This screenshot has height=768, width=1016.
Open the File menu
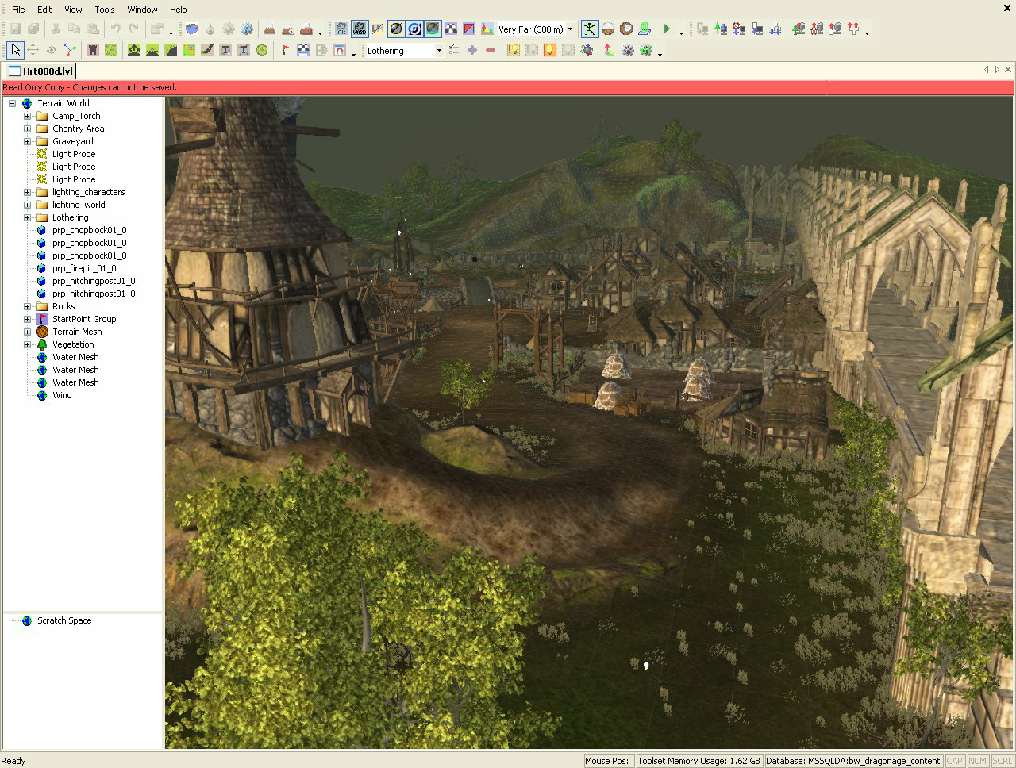click(19, 9)
